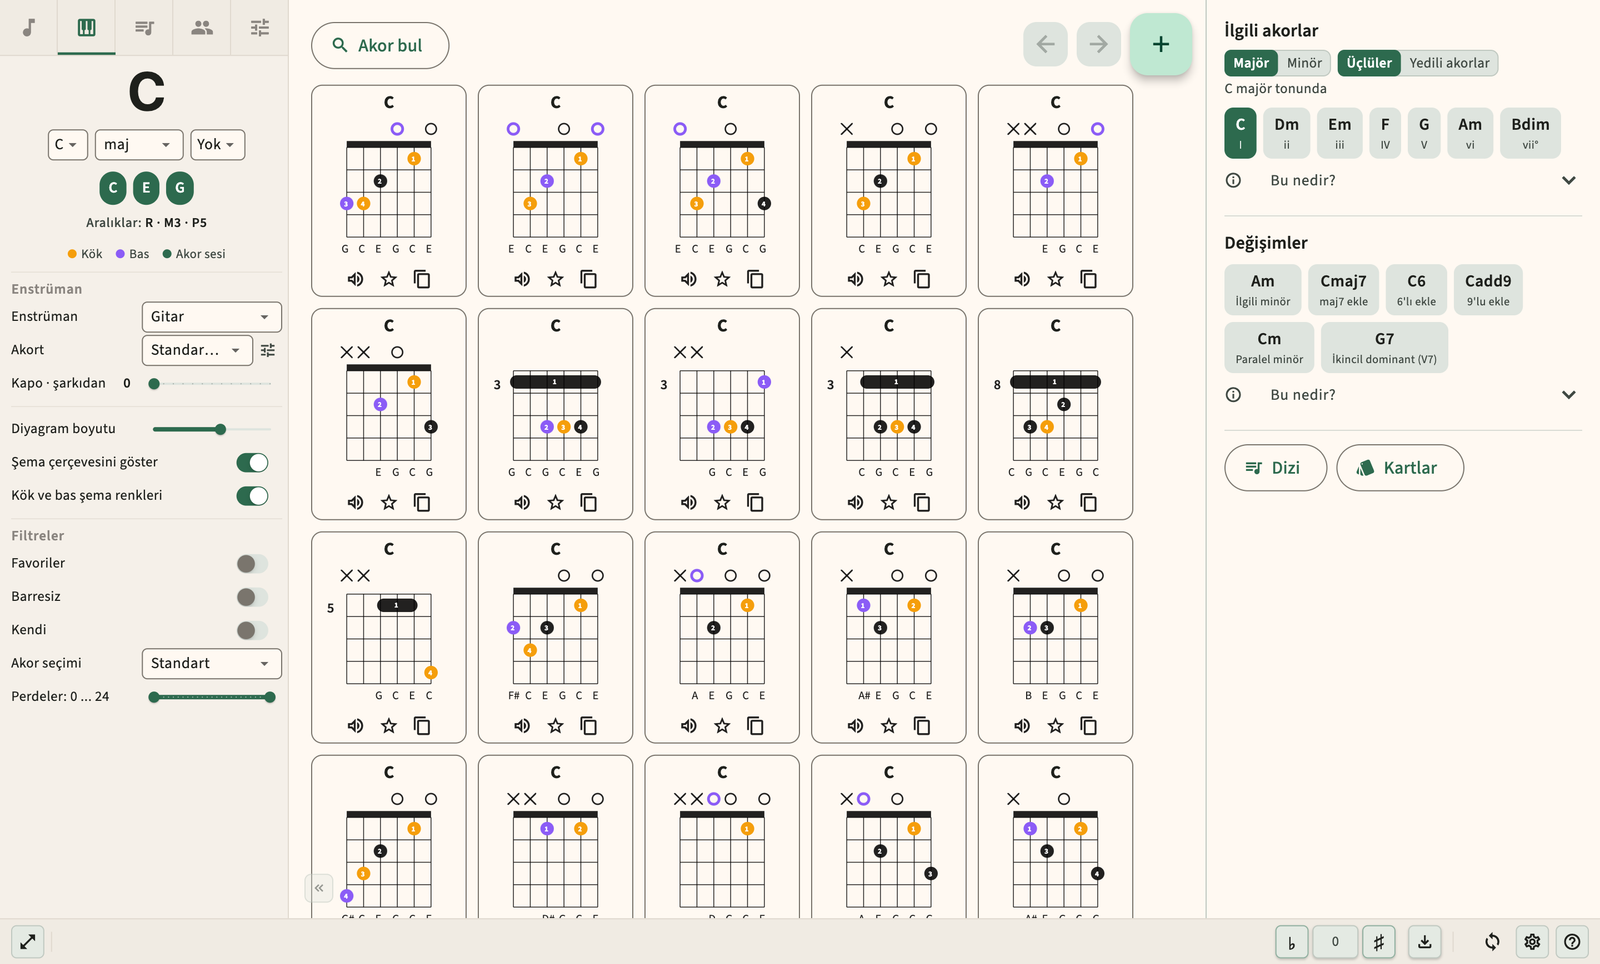Select the Yedili akorlar tab
The width and height of the screenshot is (1600, 964).
(1449, 63)
